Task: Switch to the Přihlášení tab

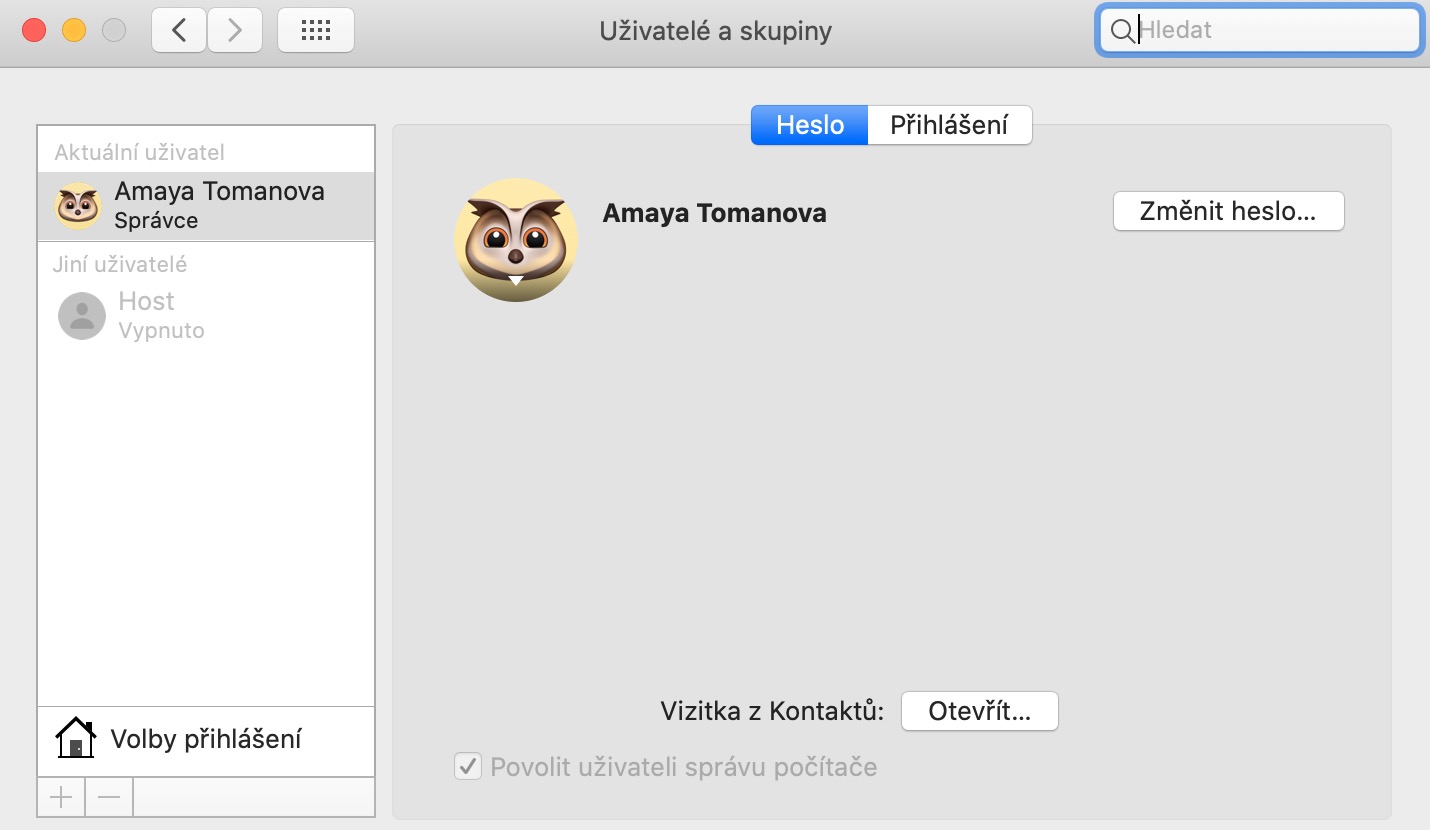Action: pyautogui.click(x=949, y=125)
